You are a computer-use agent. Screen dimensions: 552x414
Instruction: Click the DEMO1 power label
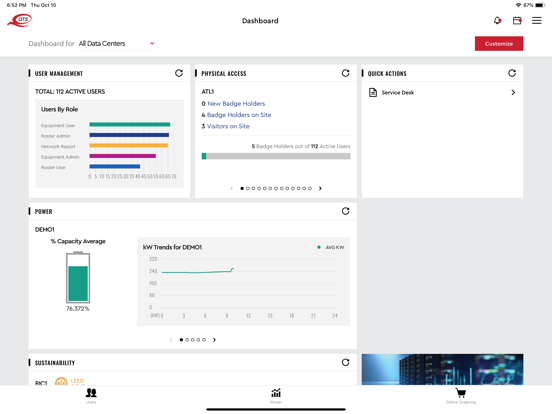(45, 230)
